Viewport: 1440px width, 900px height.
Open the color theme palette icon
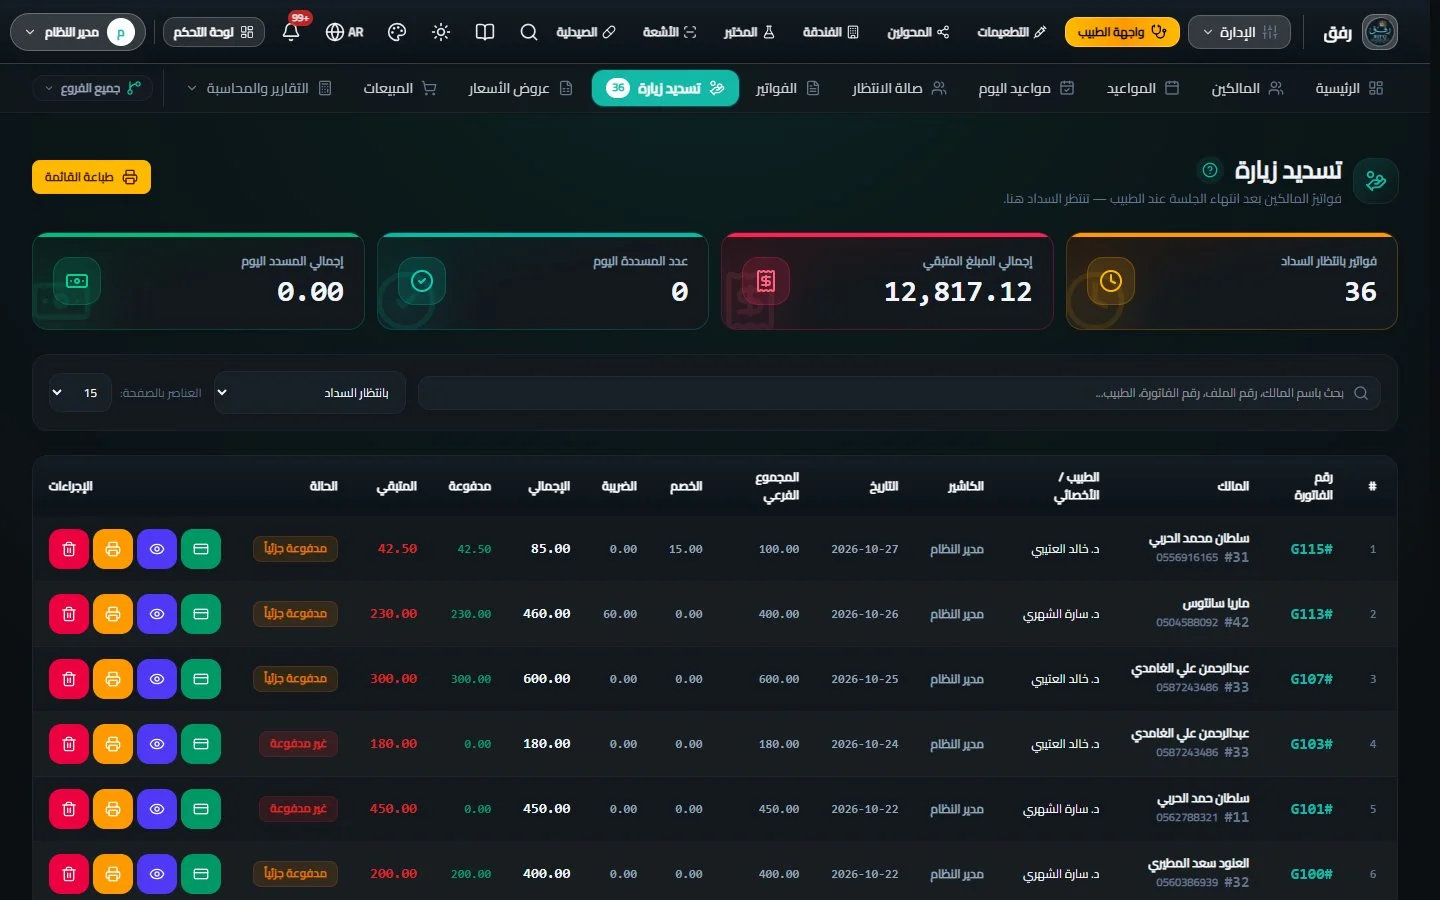[x=397, y=32]
